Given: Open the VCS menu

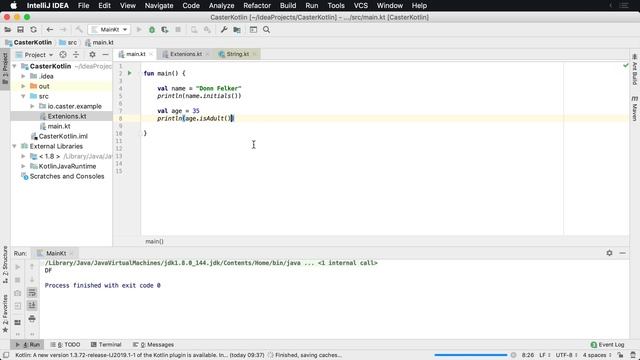Looking at the screenshot, I should click(x=360, y=6).
